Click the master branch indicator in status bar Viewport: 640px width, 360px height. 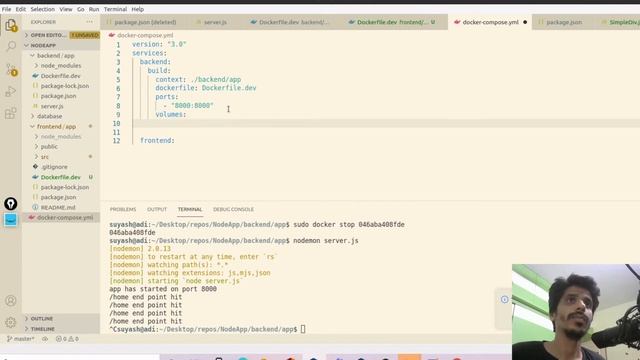pyautogui.click(x=21, y=339)
